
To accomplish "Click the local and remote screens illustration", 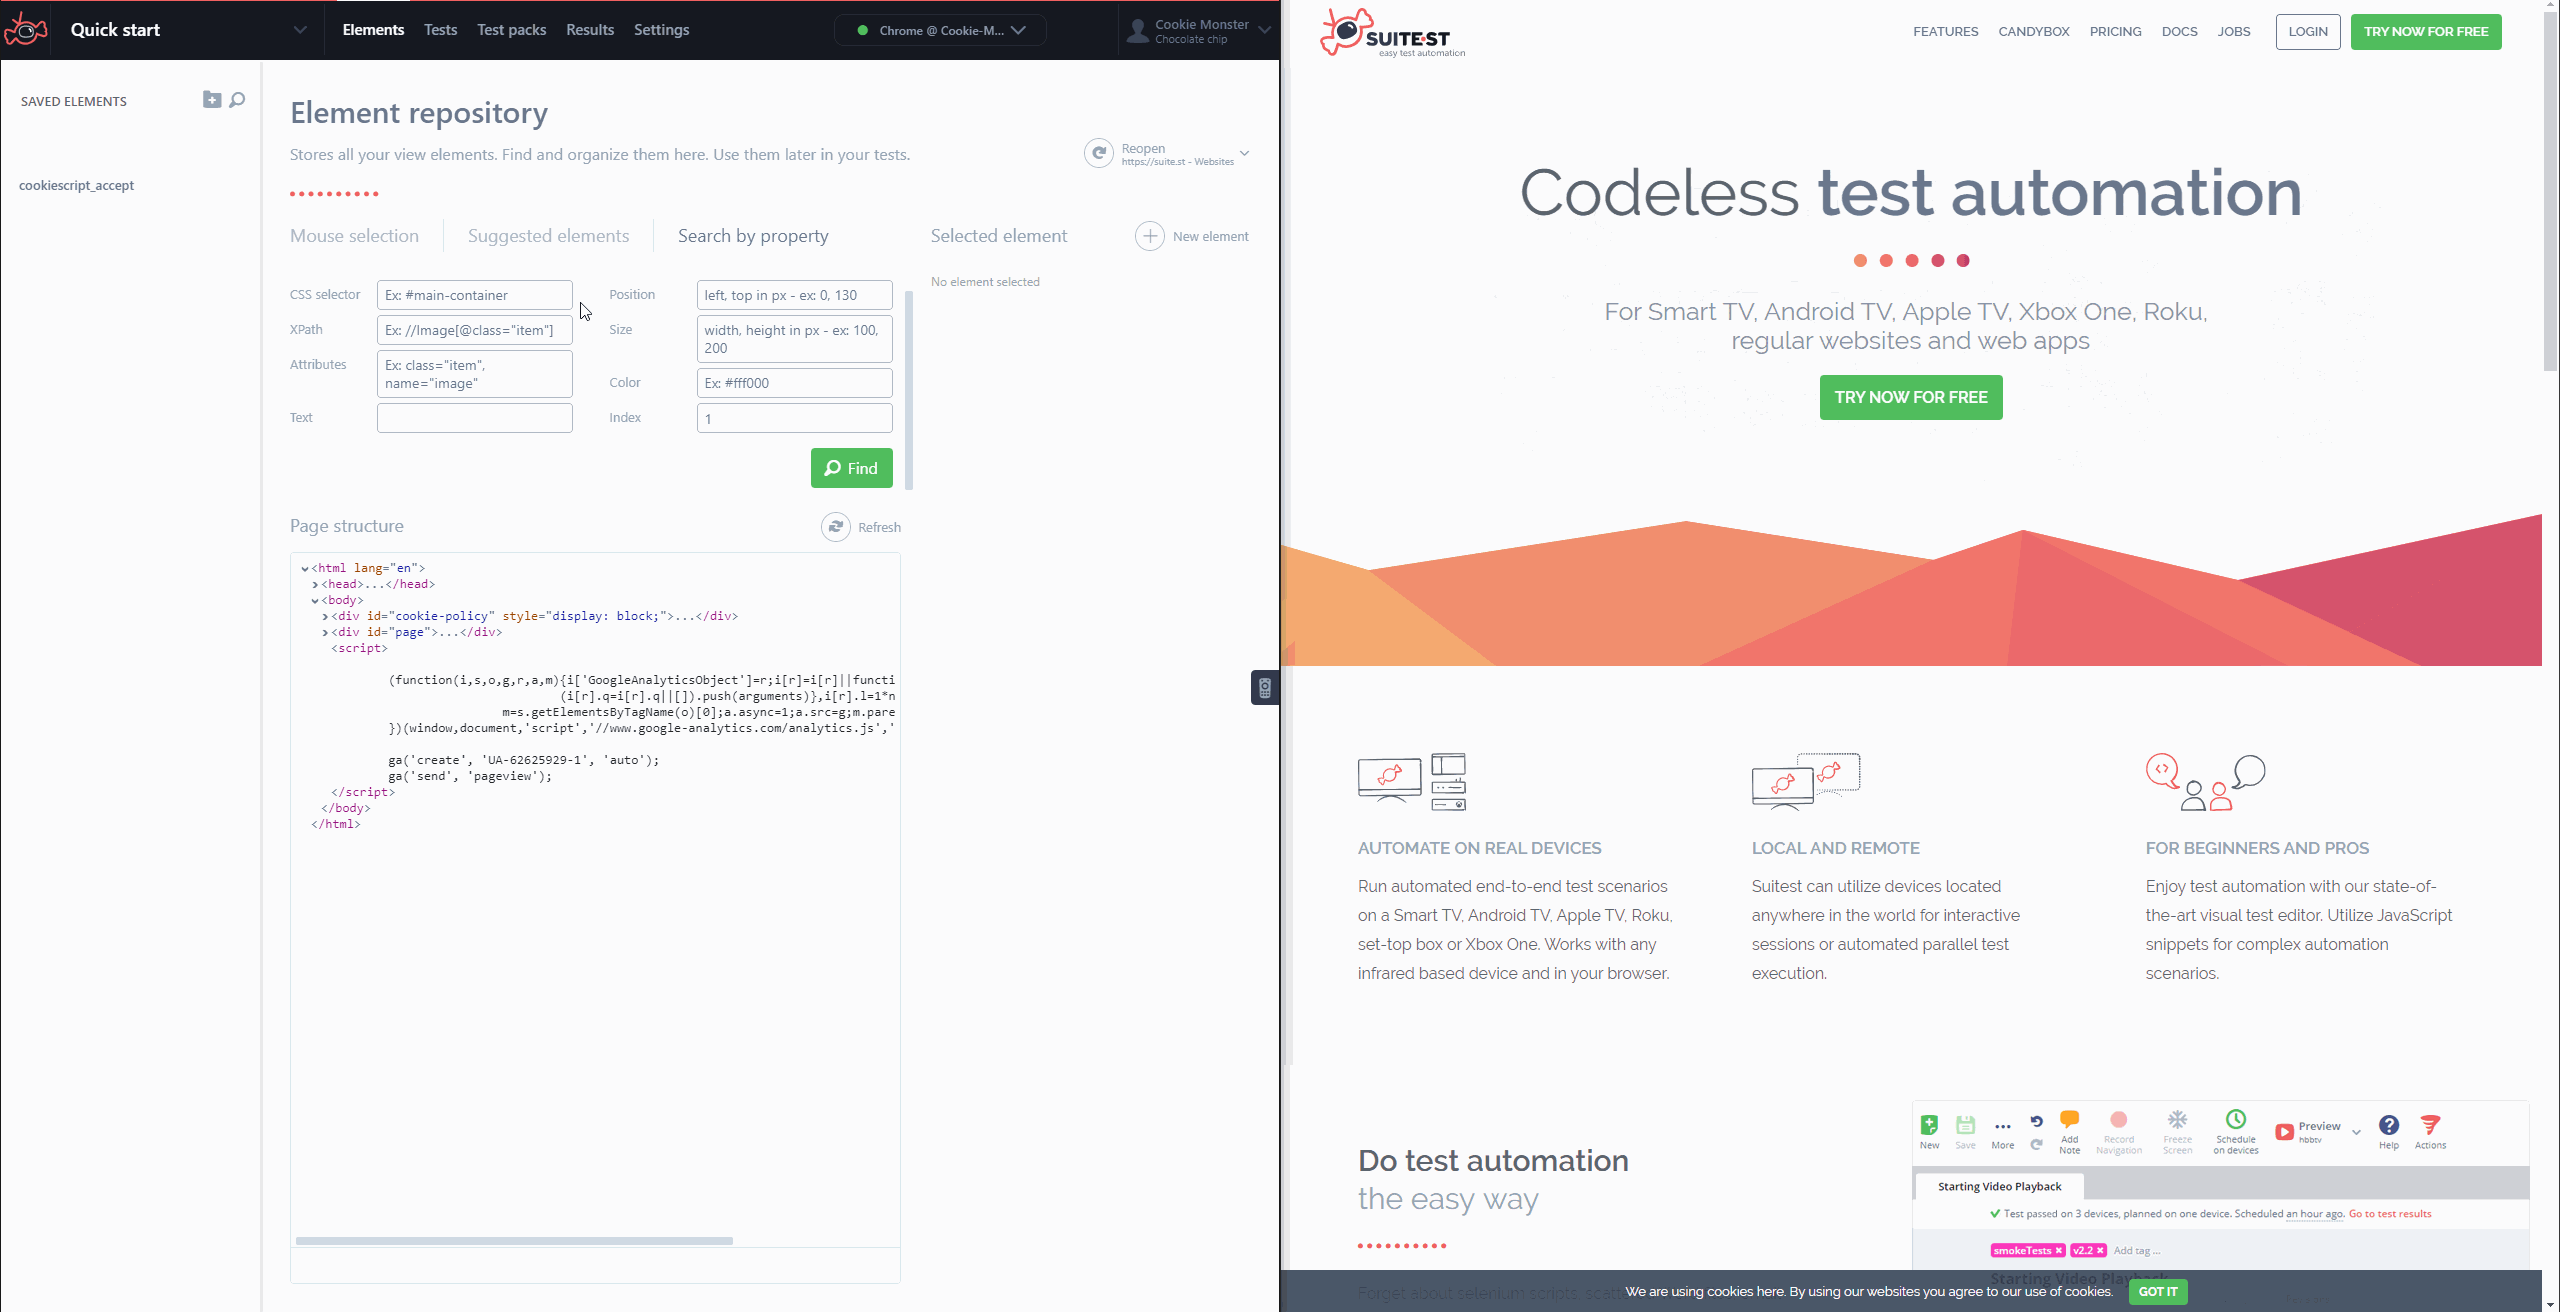I will pos(1806,781).
